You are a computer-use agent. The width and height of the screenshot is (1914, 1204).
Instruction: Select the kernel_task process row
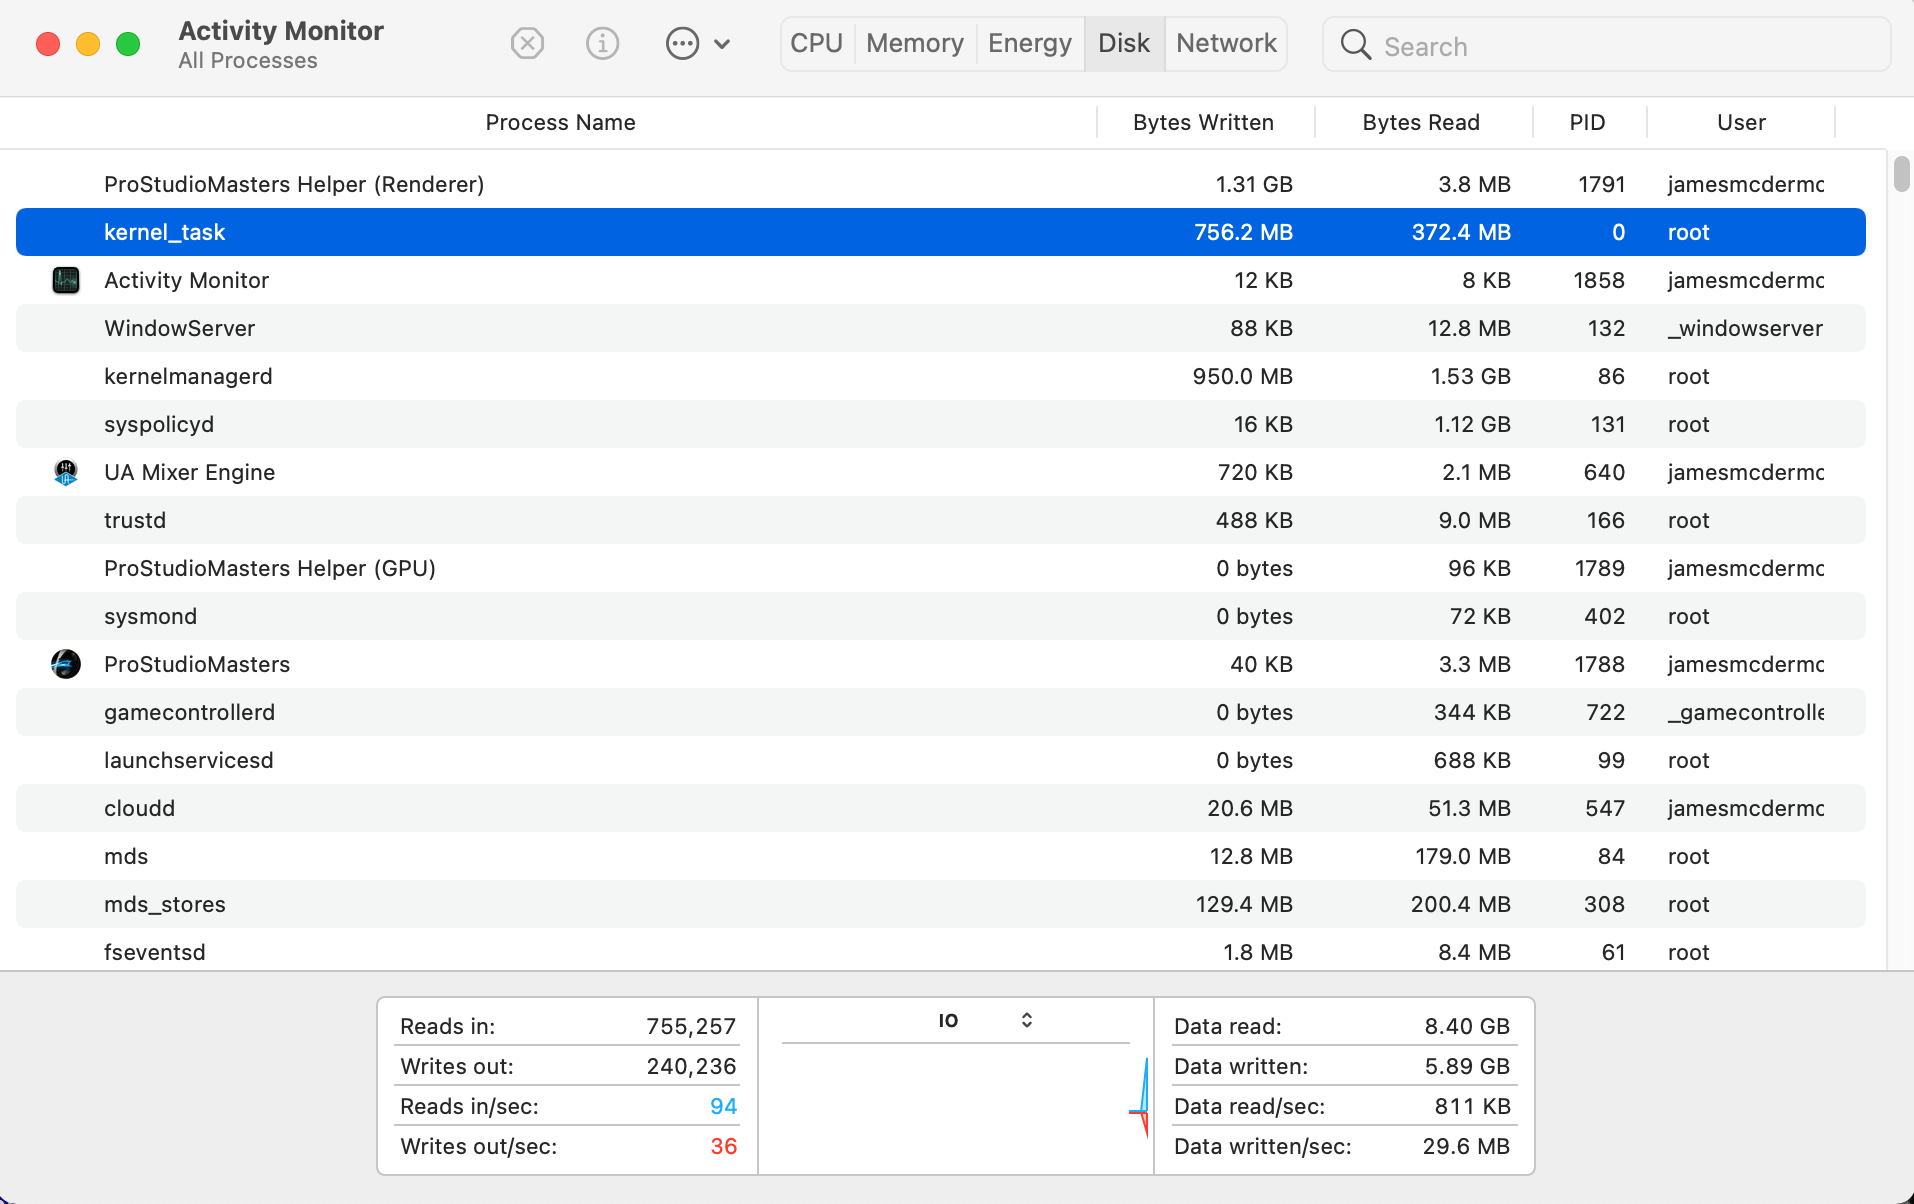coord(940,232)
